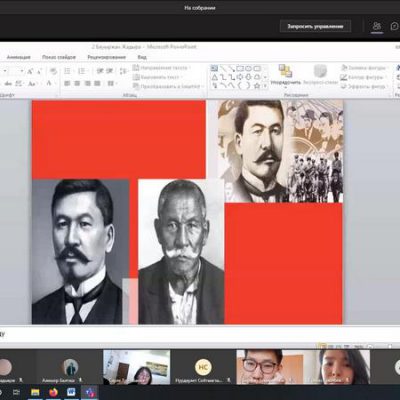Open Word from the taskbar
This screenshot has height=400, width=400.
pos(71,393)
